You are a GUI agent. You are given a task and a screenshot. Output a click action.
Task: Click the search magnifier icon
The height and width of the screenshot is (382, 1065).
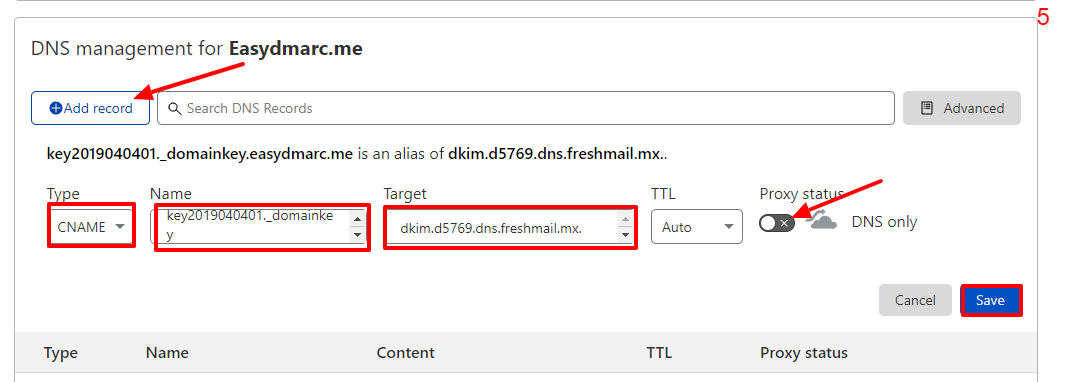coord(175,109)
